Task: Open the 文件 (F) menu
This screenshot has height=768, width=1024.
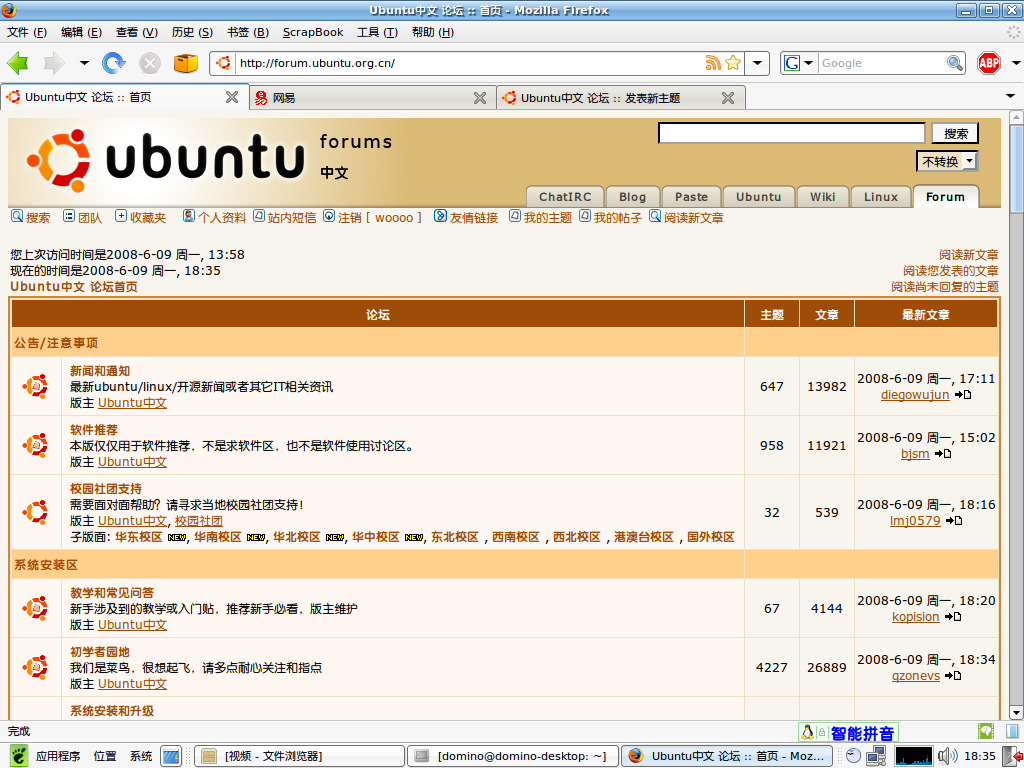Action: click(x=27, y=32)
